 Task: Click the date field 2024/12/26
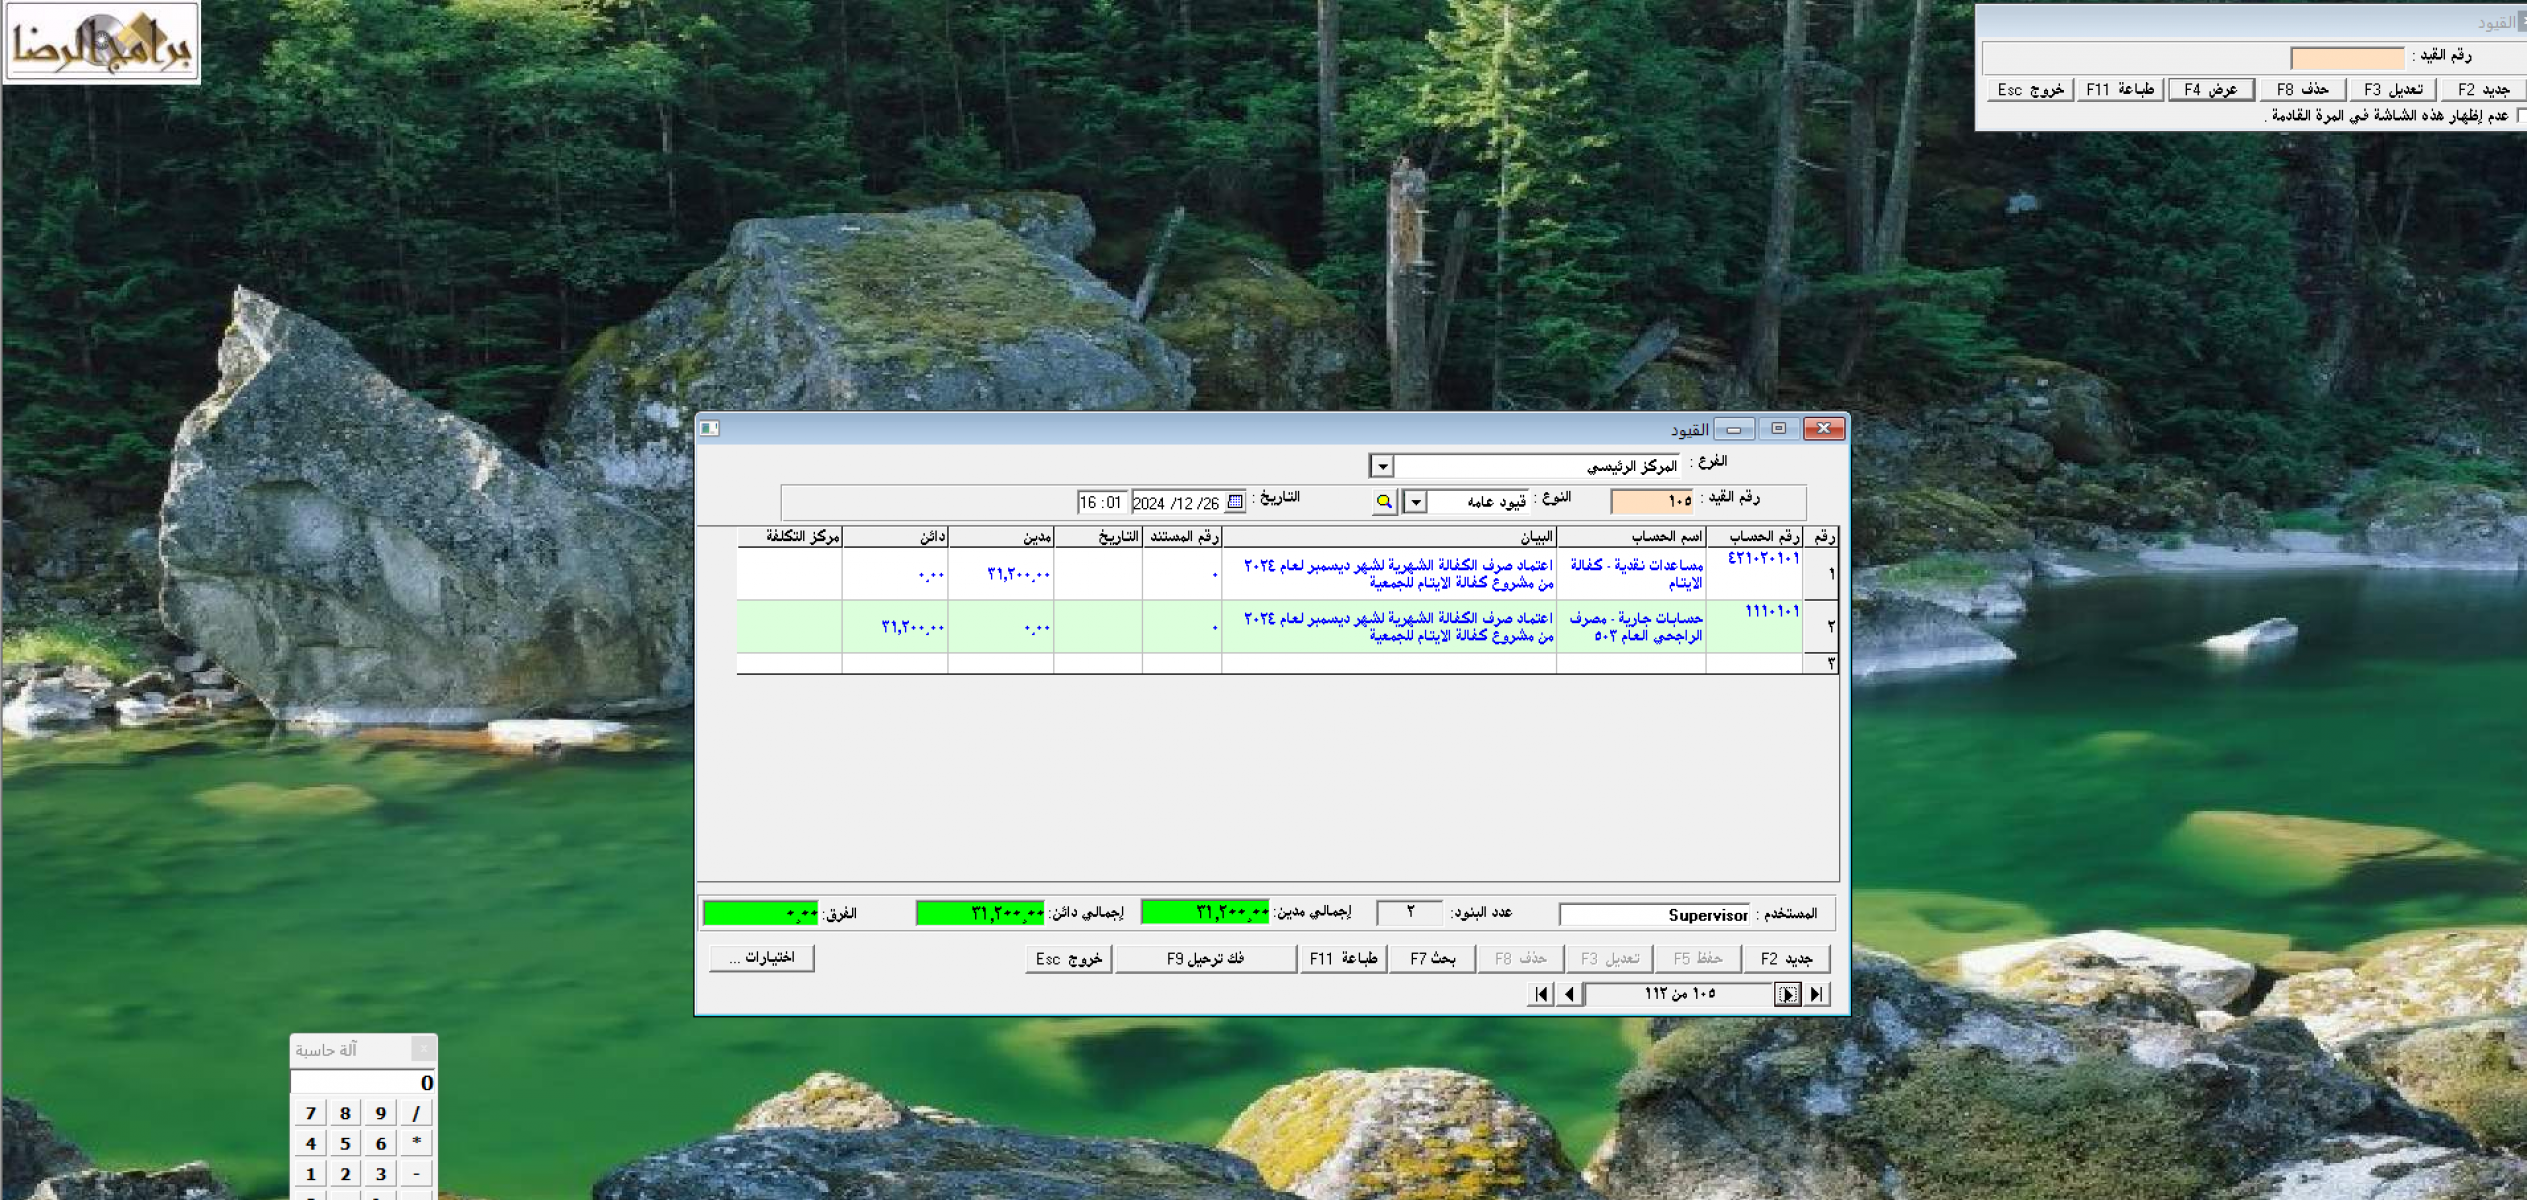[x=1178, y=502]
